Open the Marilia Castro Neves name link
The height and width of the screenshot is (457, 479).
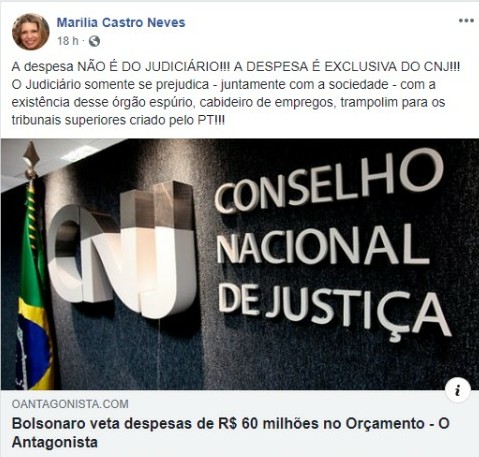point(121,22)
